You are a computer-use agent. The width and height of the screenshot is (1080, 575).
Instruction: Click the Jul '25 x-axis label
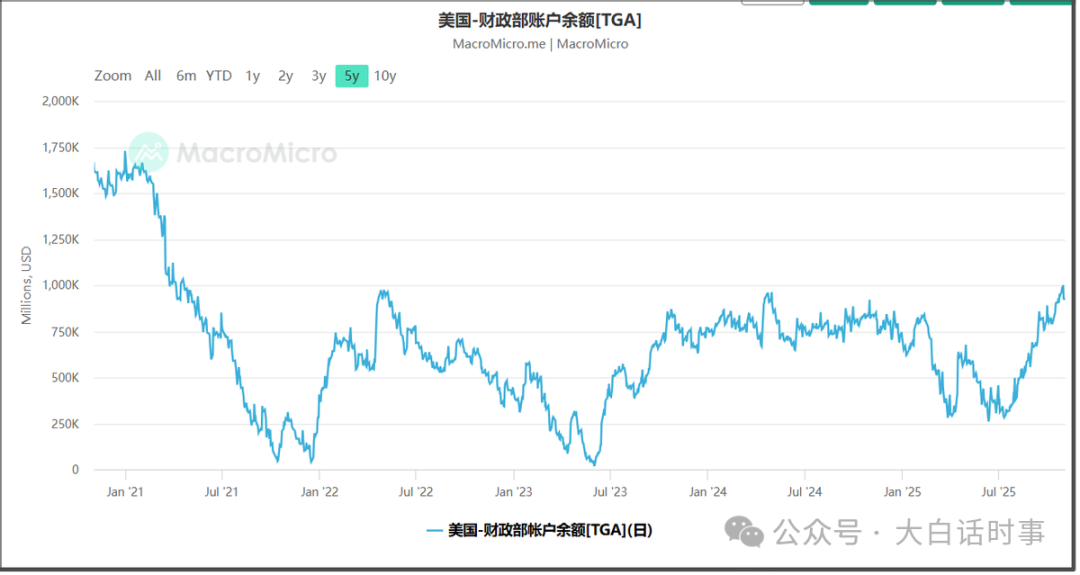[998, 492]
